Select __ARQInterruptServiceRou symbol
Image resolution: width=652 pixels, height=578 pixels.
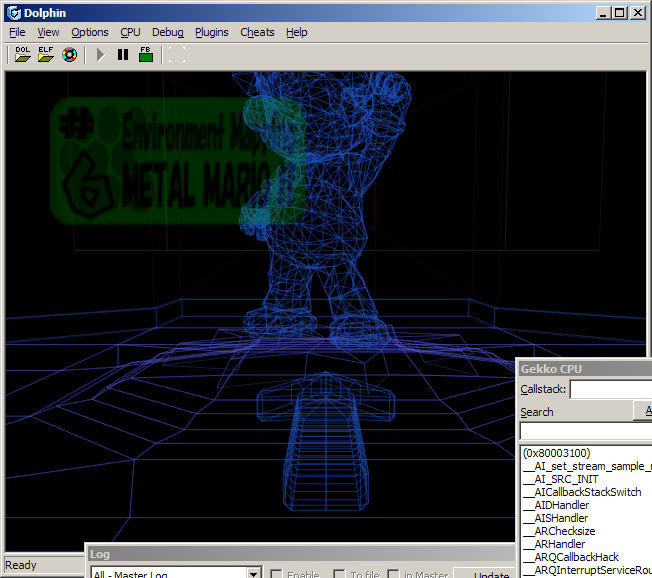point(587,570)
